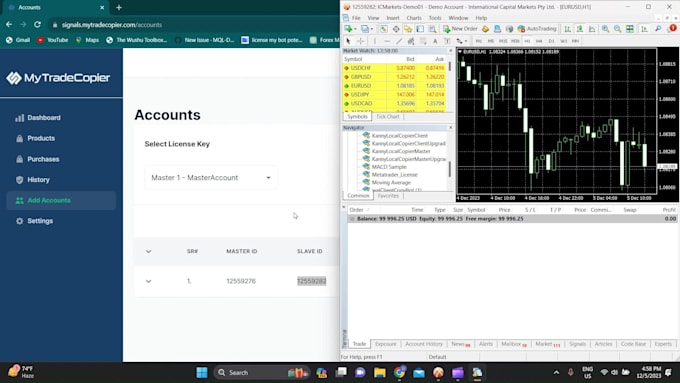680x383 pixels.
Task: Click the Market Watch vertical scrollbar
Action: [450, 66]
